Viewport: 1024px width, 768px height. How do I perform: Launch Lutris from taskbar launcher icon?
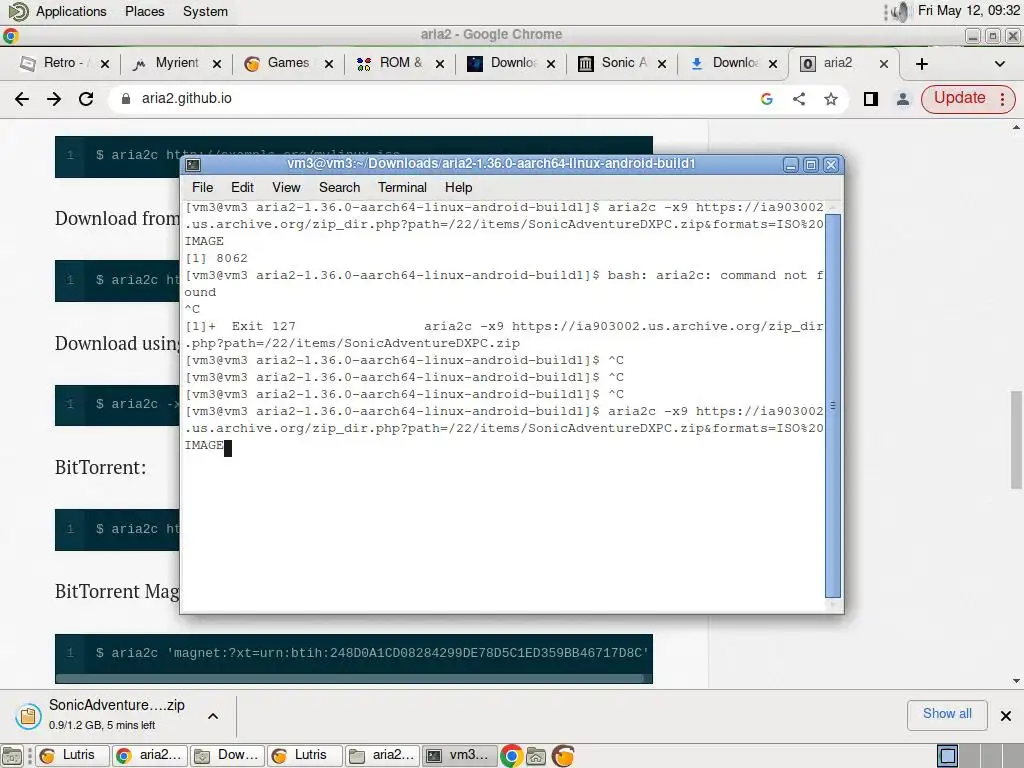(x=563, y=756)
